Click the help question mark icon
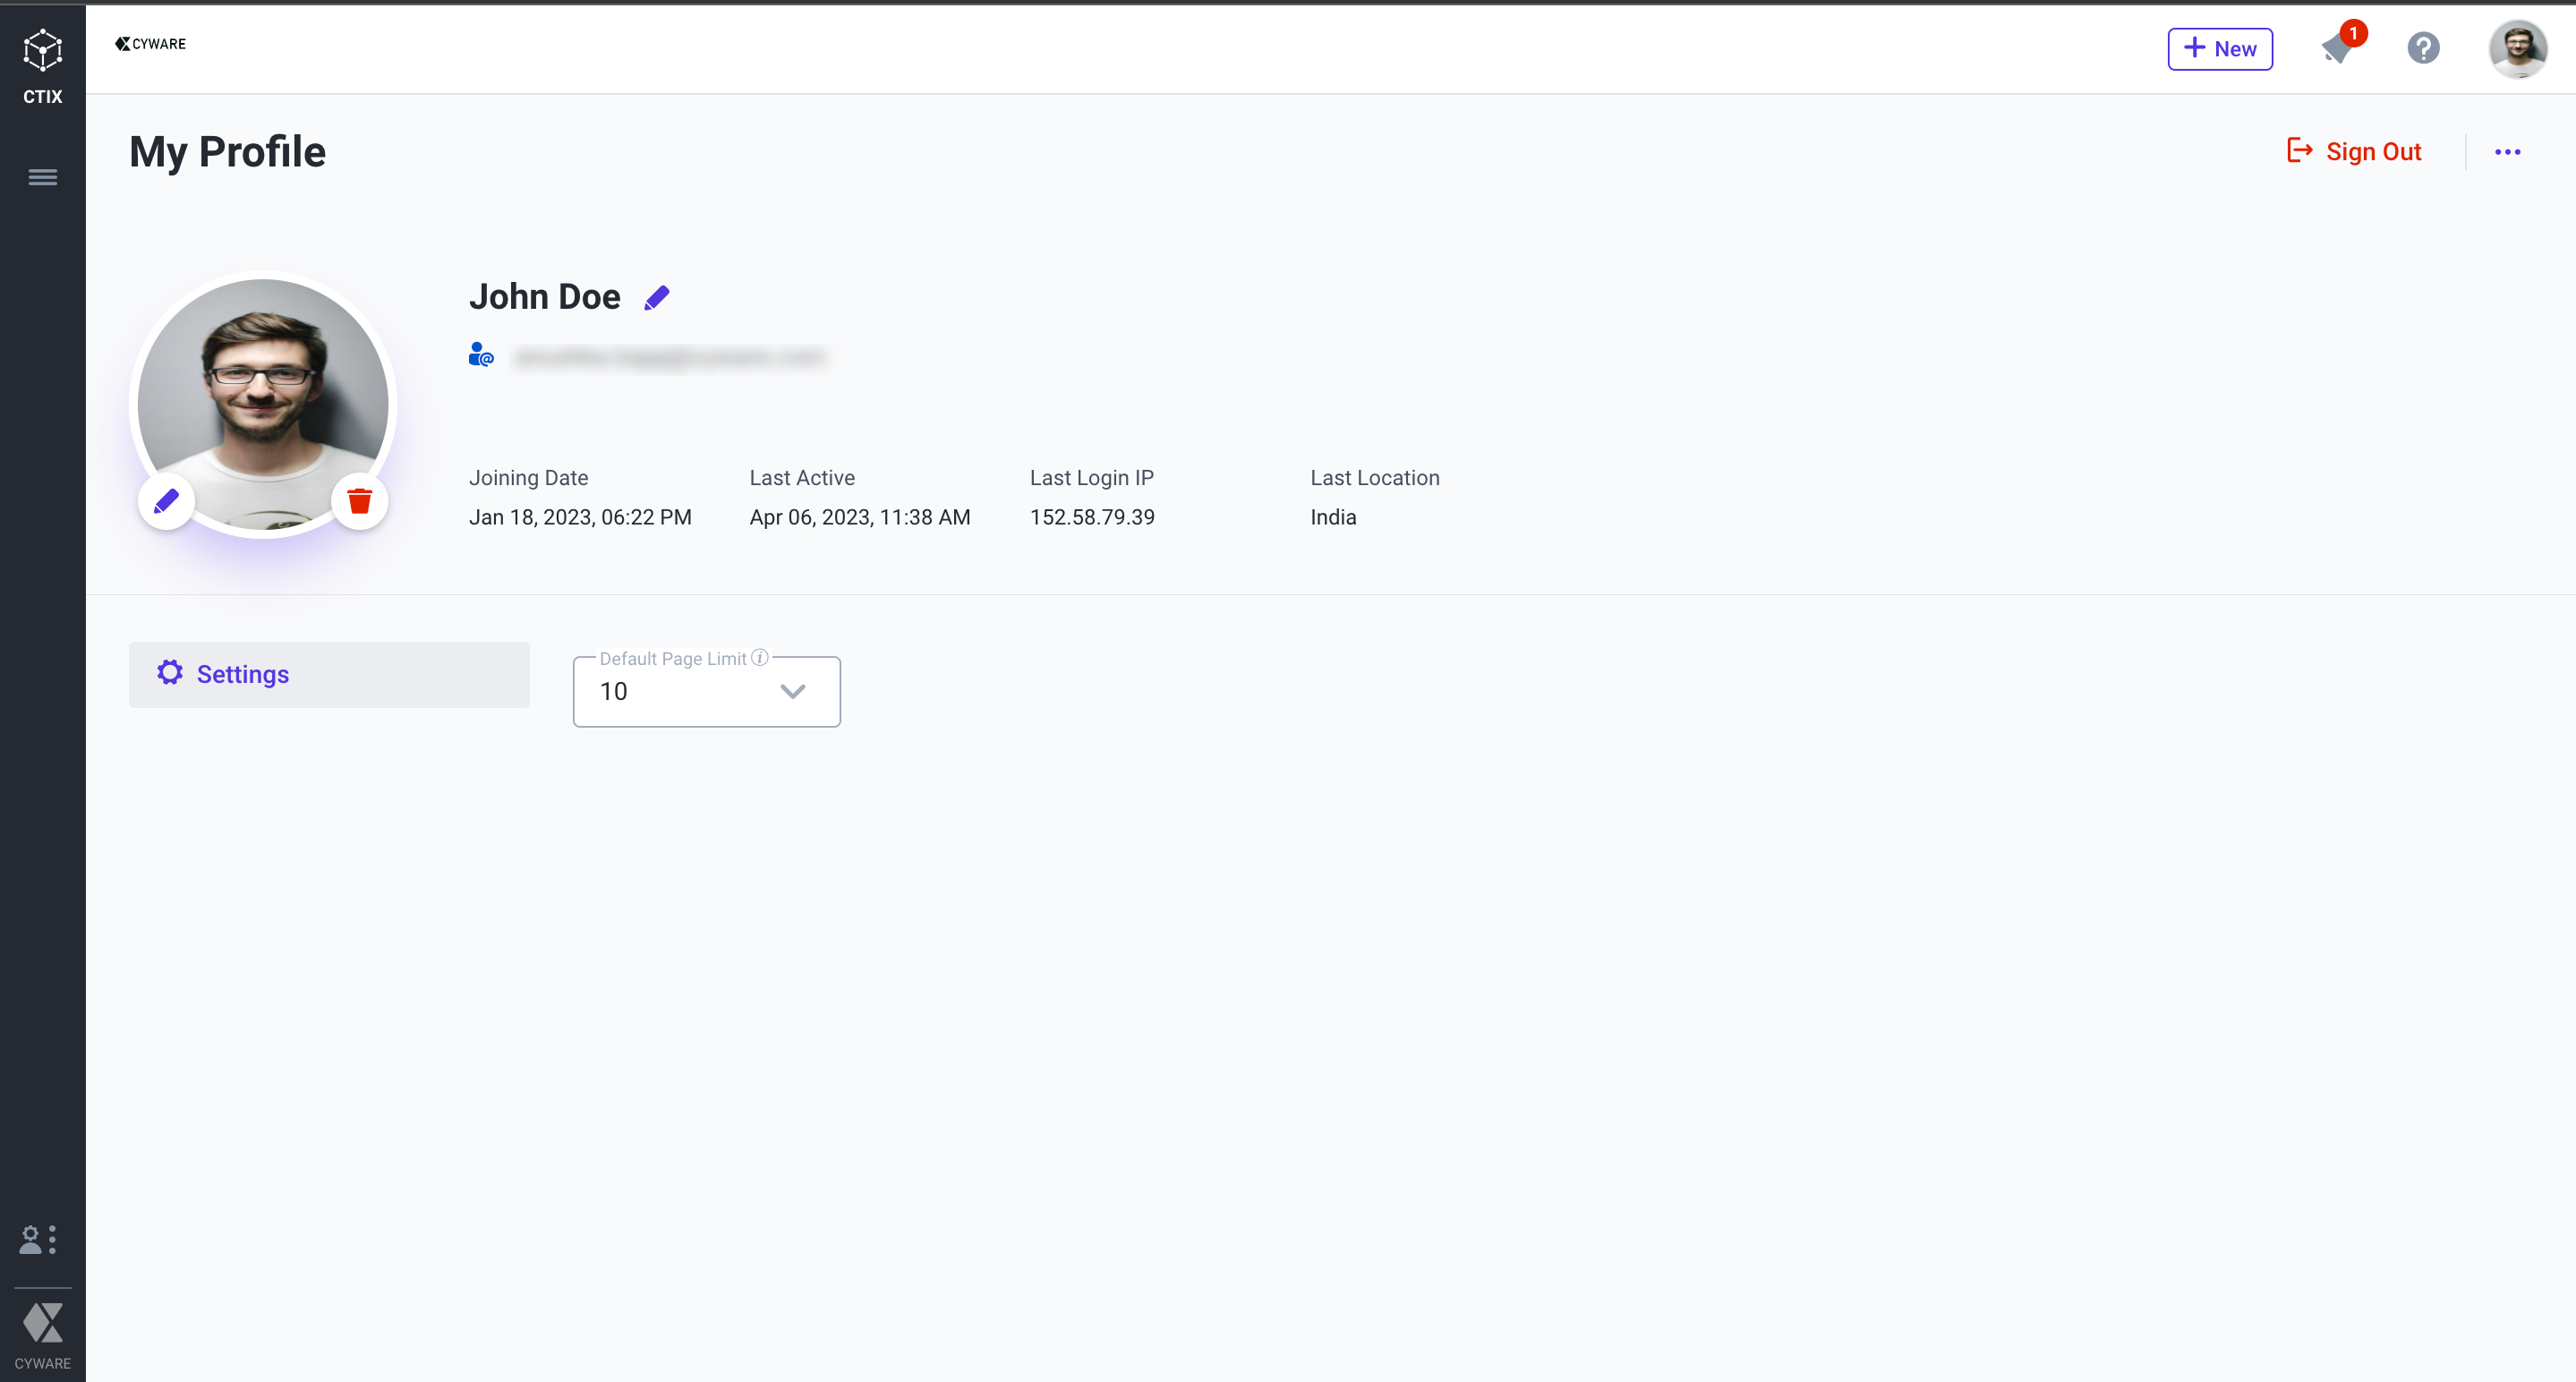The image size is (2576, 1382). point(2422,48)
